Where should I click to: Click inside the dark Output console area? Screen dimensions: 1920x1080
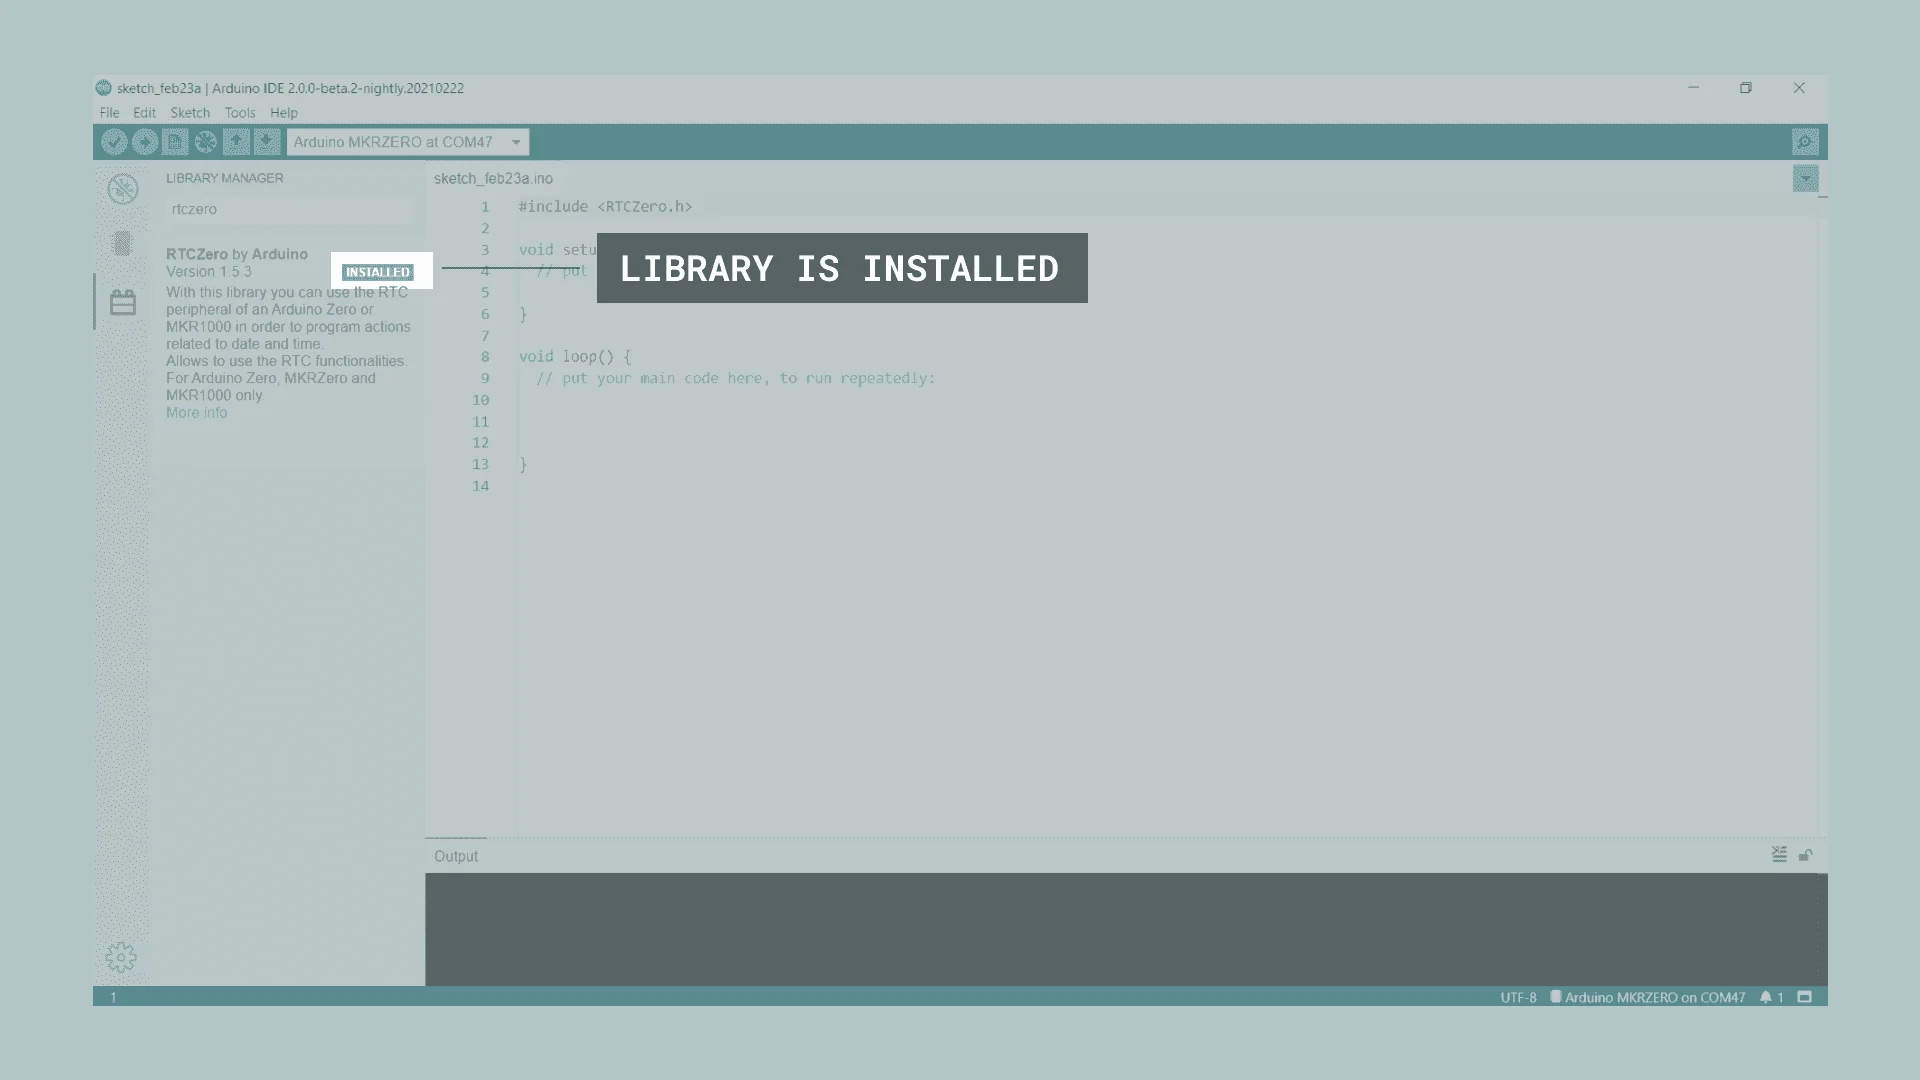[1126, 929]
